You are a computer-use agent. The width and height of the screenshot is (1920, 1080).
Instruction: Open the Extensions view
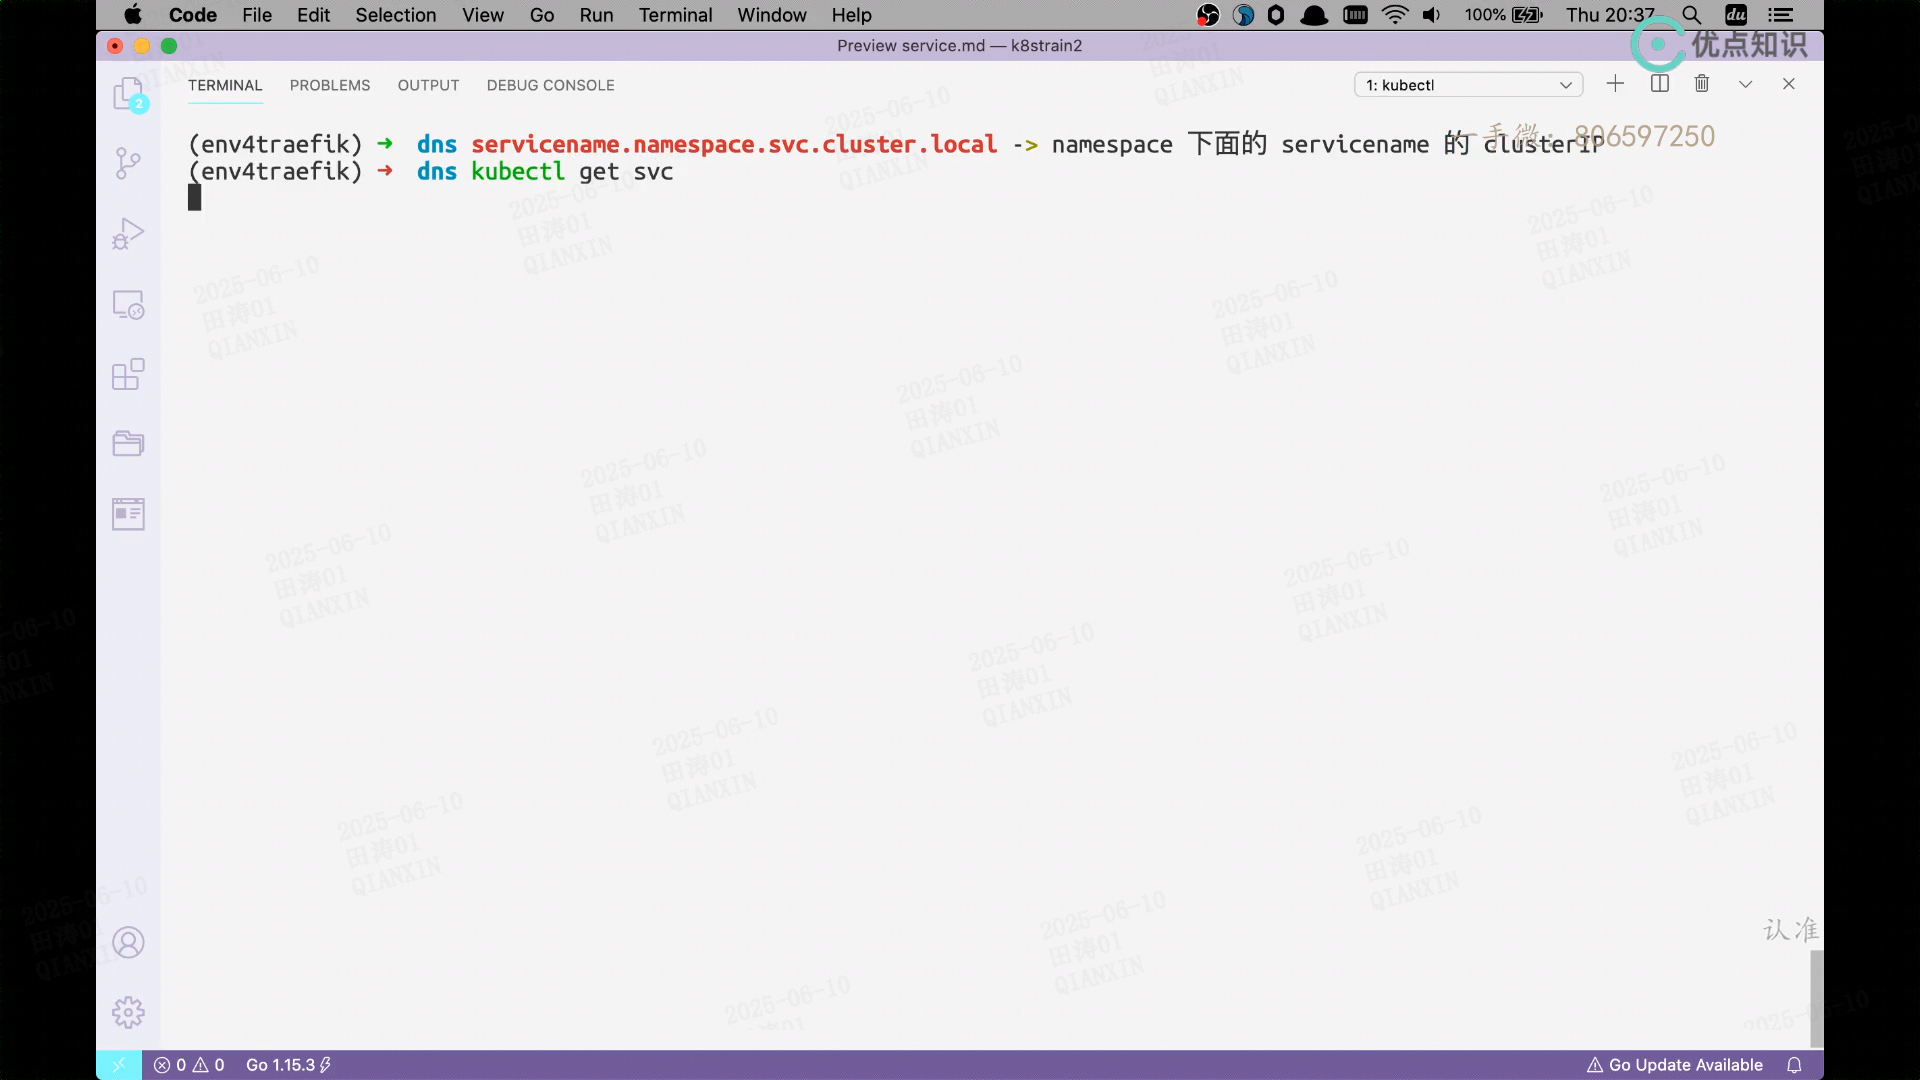pyautogui.click(x=128, y=374)
